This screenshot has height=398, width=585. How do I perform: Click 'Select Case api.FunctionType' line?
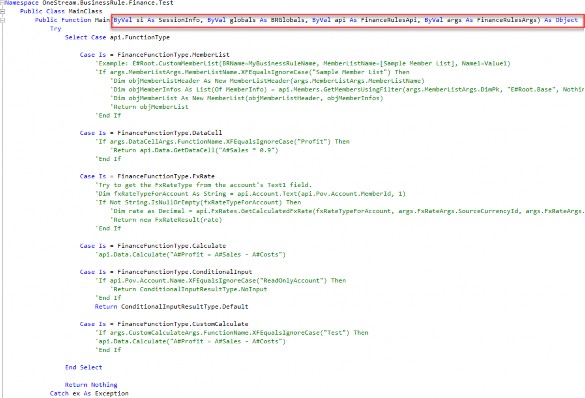[x=117, y=37]
